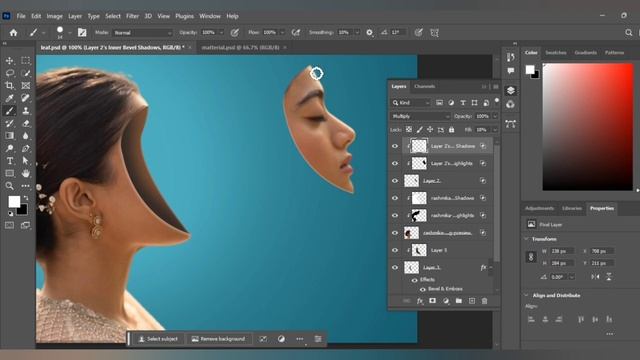
Task: Click the trash icon to delete layer
Action: click(x=484, y=301)
